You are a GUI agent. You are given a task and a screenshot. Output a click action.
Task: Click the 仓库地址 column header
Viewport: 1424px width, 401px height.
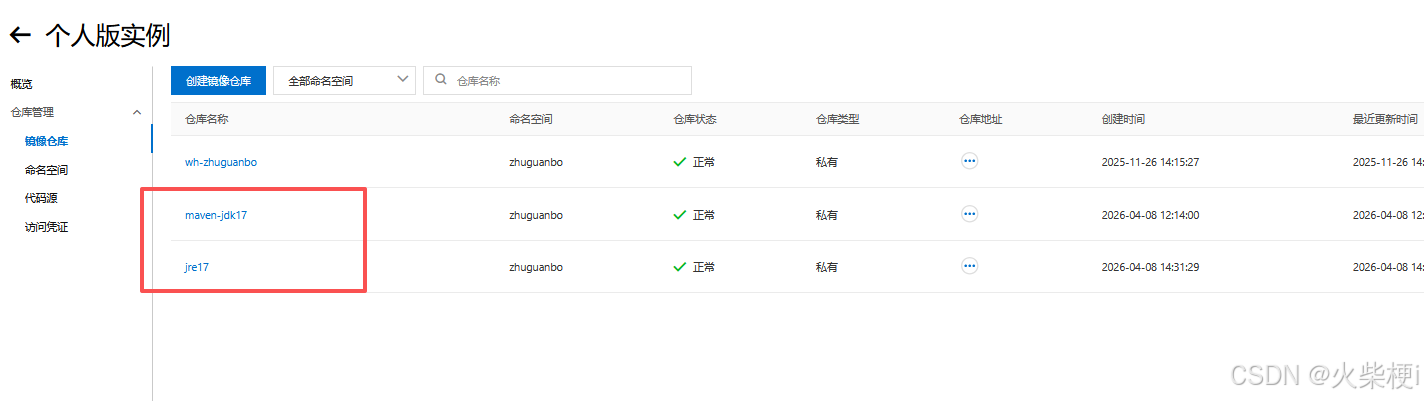pos(981,119)
